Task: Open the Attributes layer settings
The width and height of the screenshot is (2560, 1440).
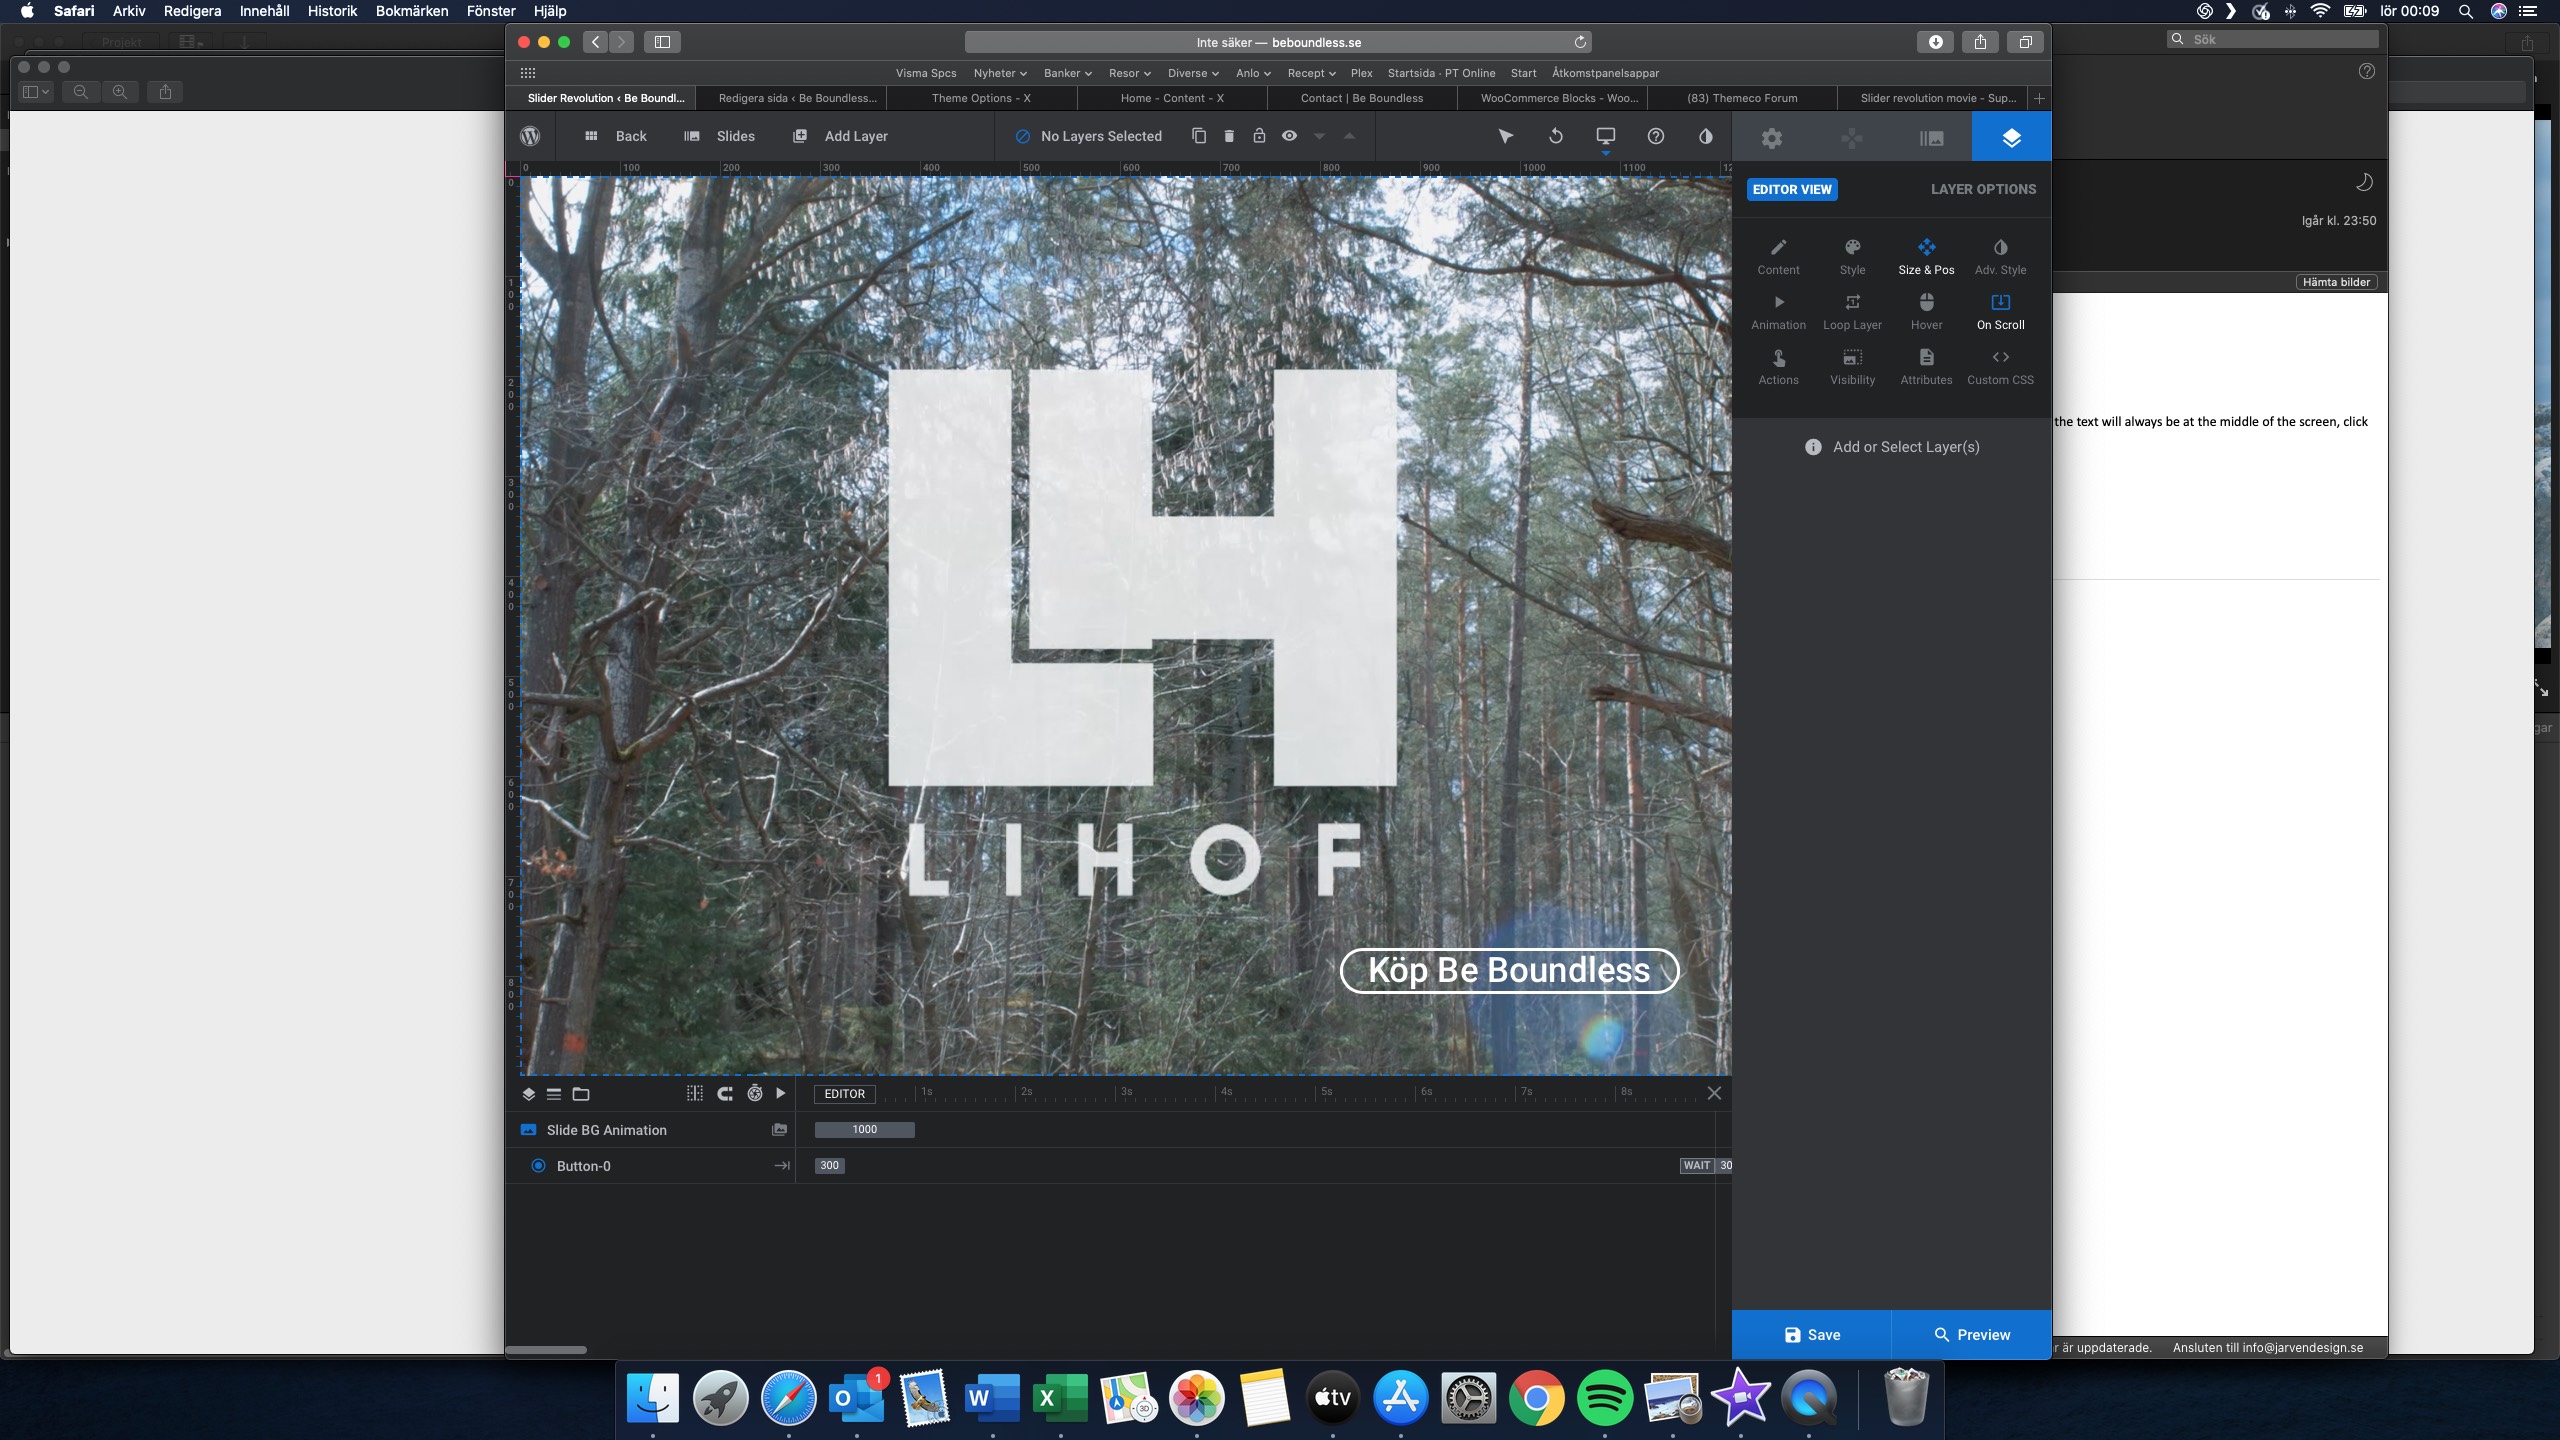Action: (1926, 367)
